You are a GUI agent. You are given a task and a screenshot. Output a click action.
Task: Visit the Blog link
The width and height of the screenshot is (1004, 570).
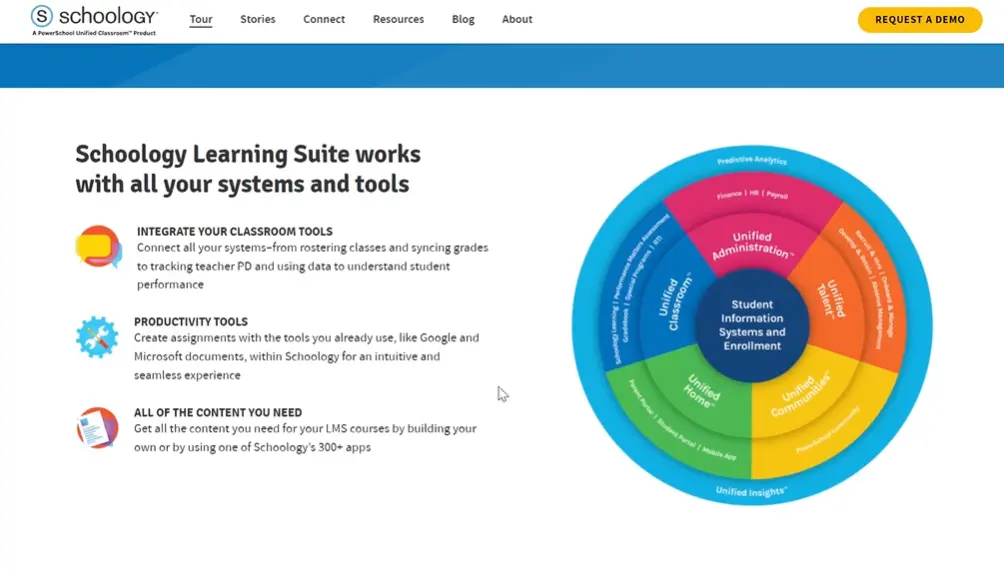coord(463,19)
